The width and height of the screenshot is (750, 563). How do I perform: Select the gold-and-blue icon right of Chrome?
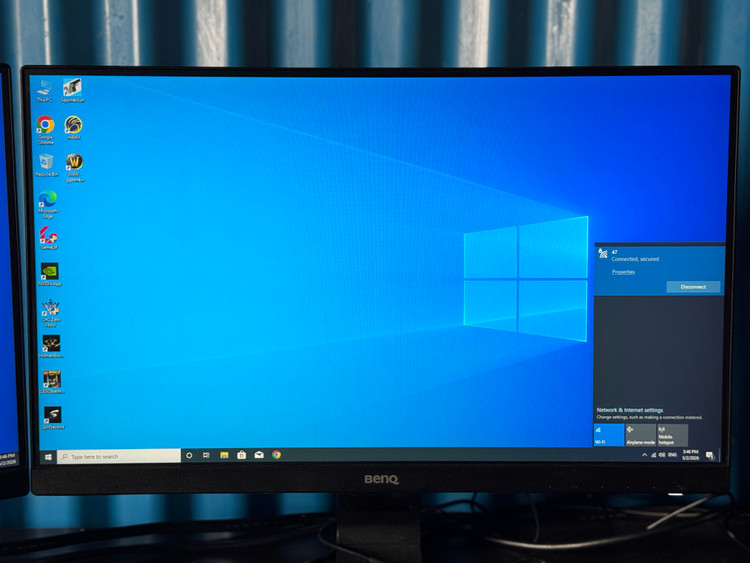pyautogui.click(x=74, y=128)
